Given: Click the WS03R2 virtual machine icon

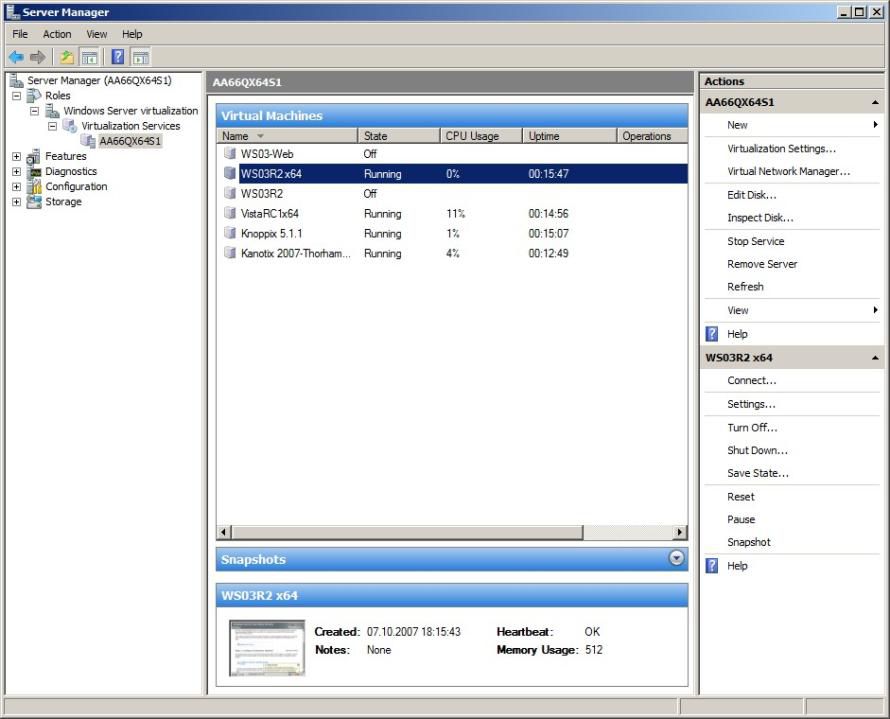Looking at the screenshot, I should [x=230, y=193].
